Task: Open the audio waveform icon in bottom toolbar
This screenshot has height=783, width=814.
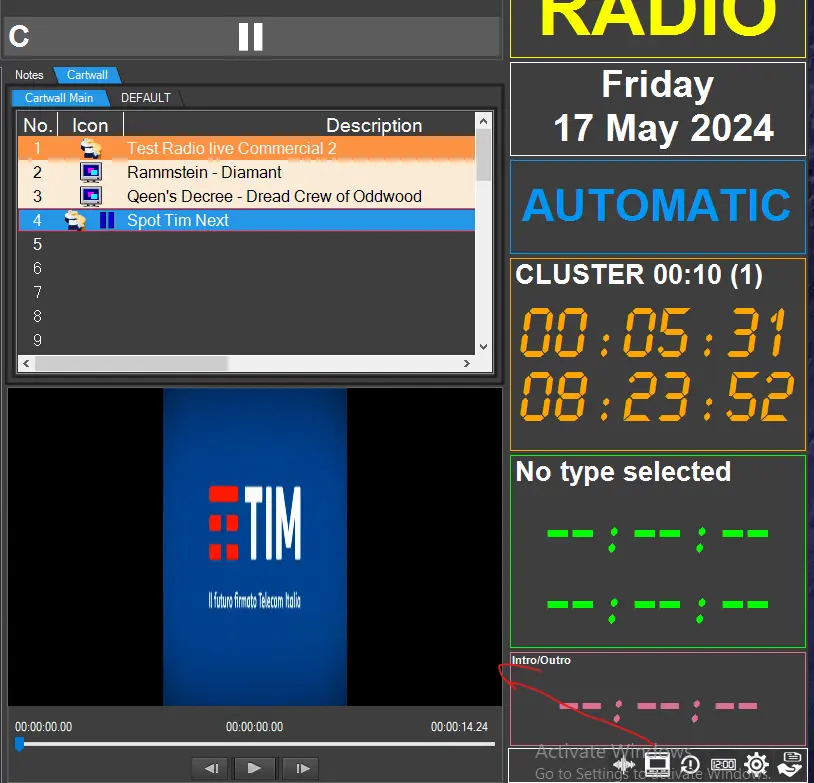Action: tap(623, 764)
